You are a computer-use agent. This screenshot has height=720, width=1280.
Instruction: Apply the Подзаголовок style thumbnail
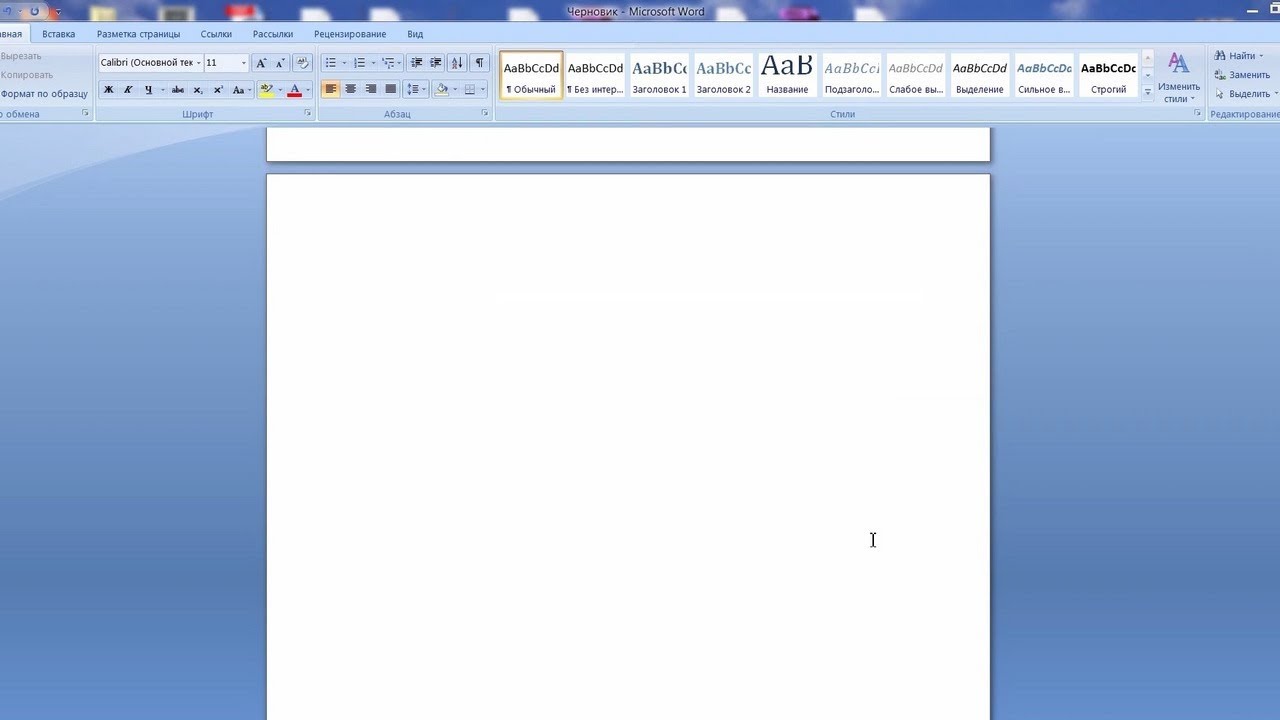852,75
